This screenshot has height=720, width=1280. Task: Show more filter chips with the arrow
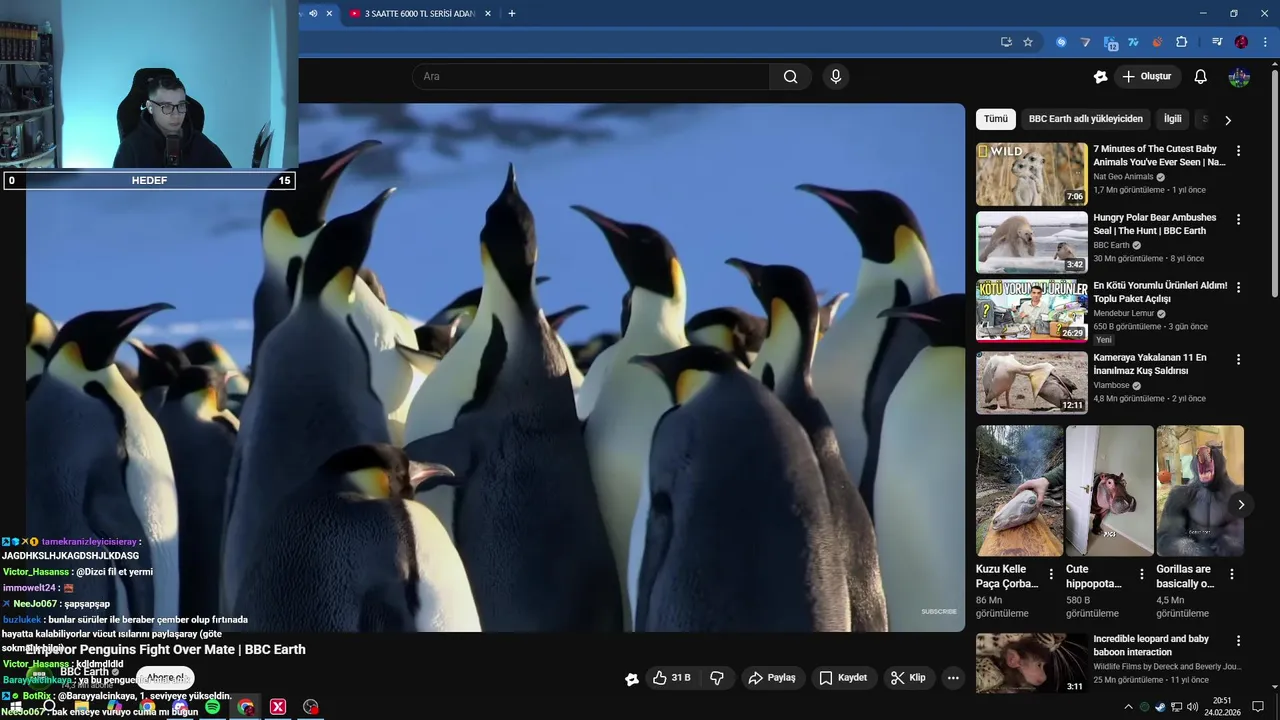1228,120
